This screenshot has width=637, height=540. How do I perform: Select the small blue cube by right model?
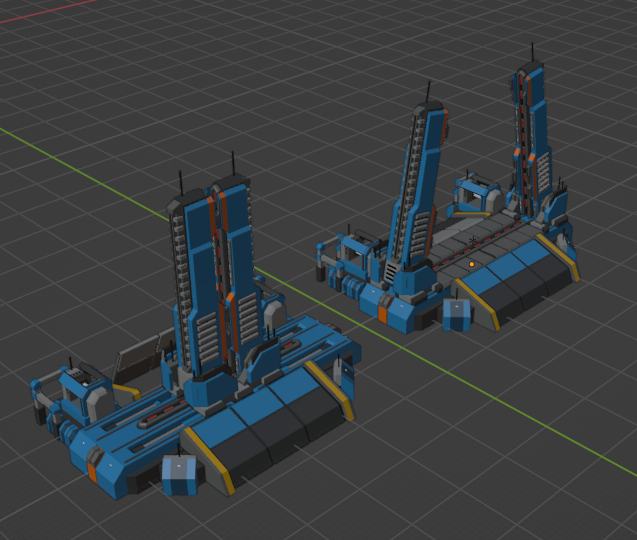tap(456, 314)
